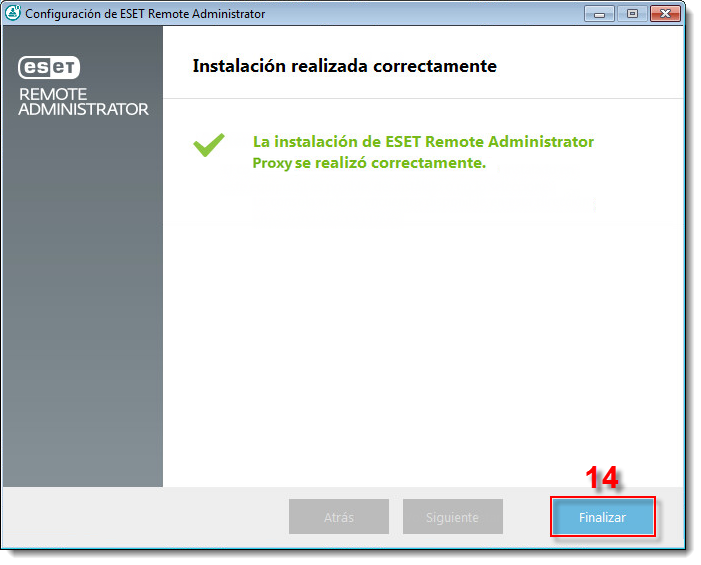The image size is (701, 565).
Task: Close the installer with the red X
Action: (x=664, y=14)
